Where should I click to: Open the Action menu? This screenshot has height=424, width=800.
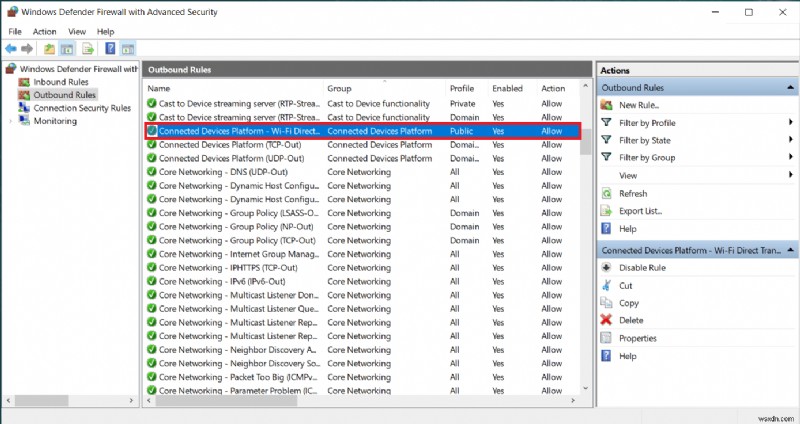44,31
